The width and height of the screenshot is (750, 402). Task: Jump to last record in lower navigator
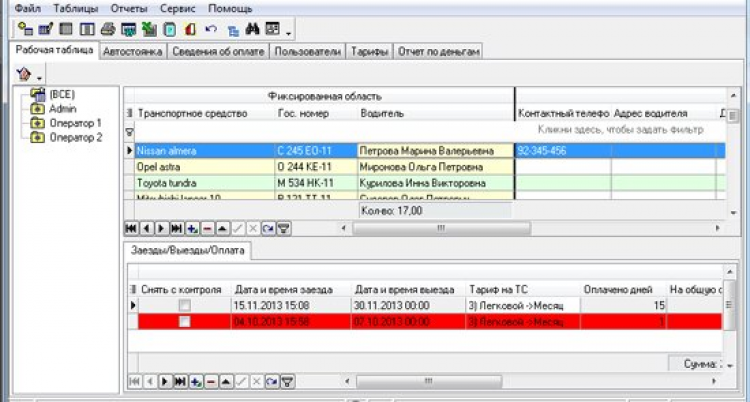[x=180, y=381]
